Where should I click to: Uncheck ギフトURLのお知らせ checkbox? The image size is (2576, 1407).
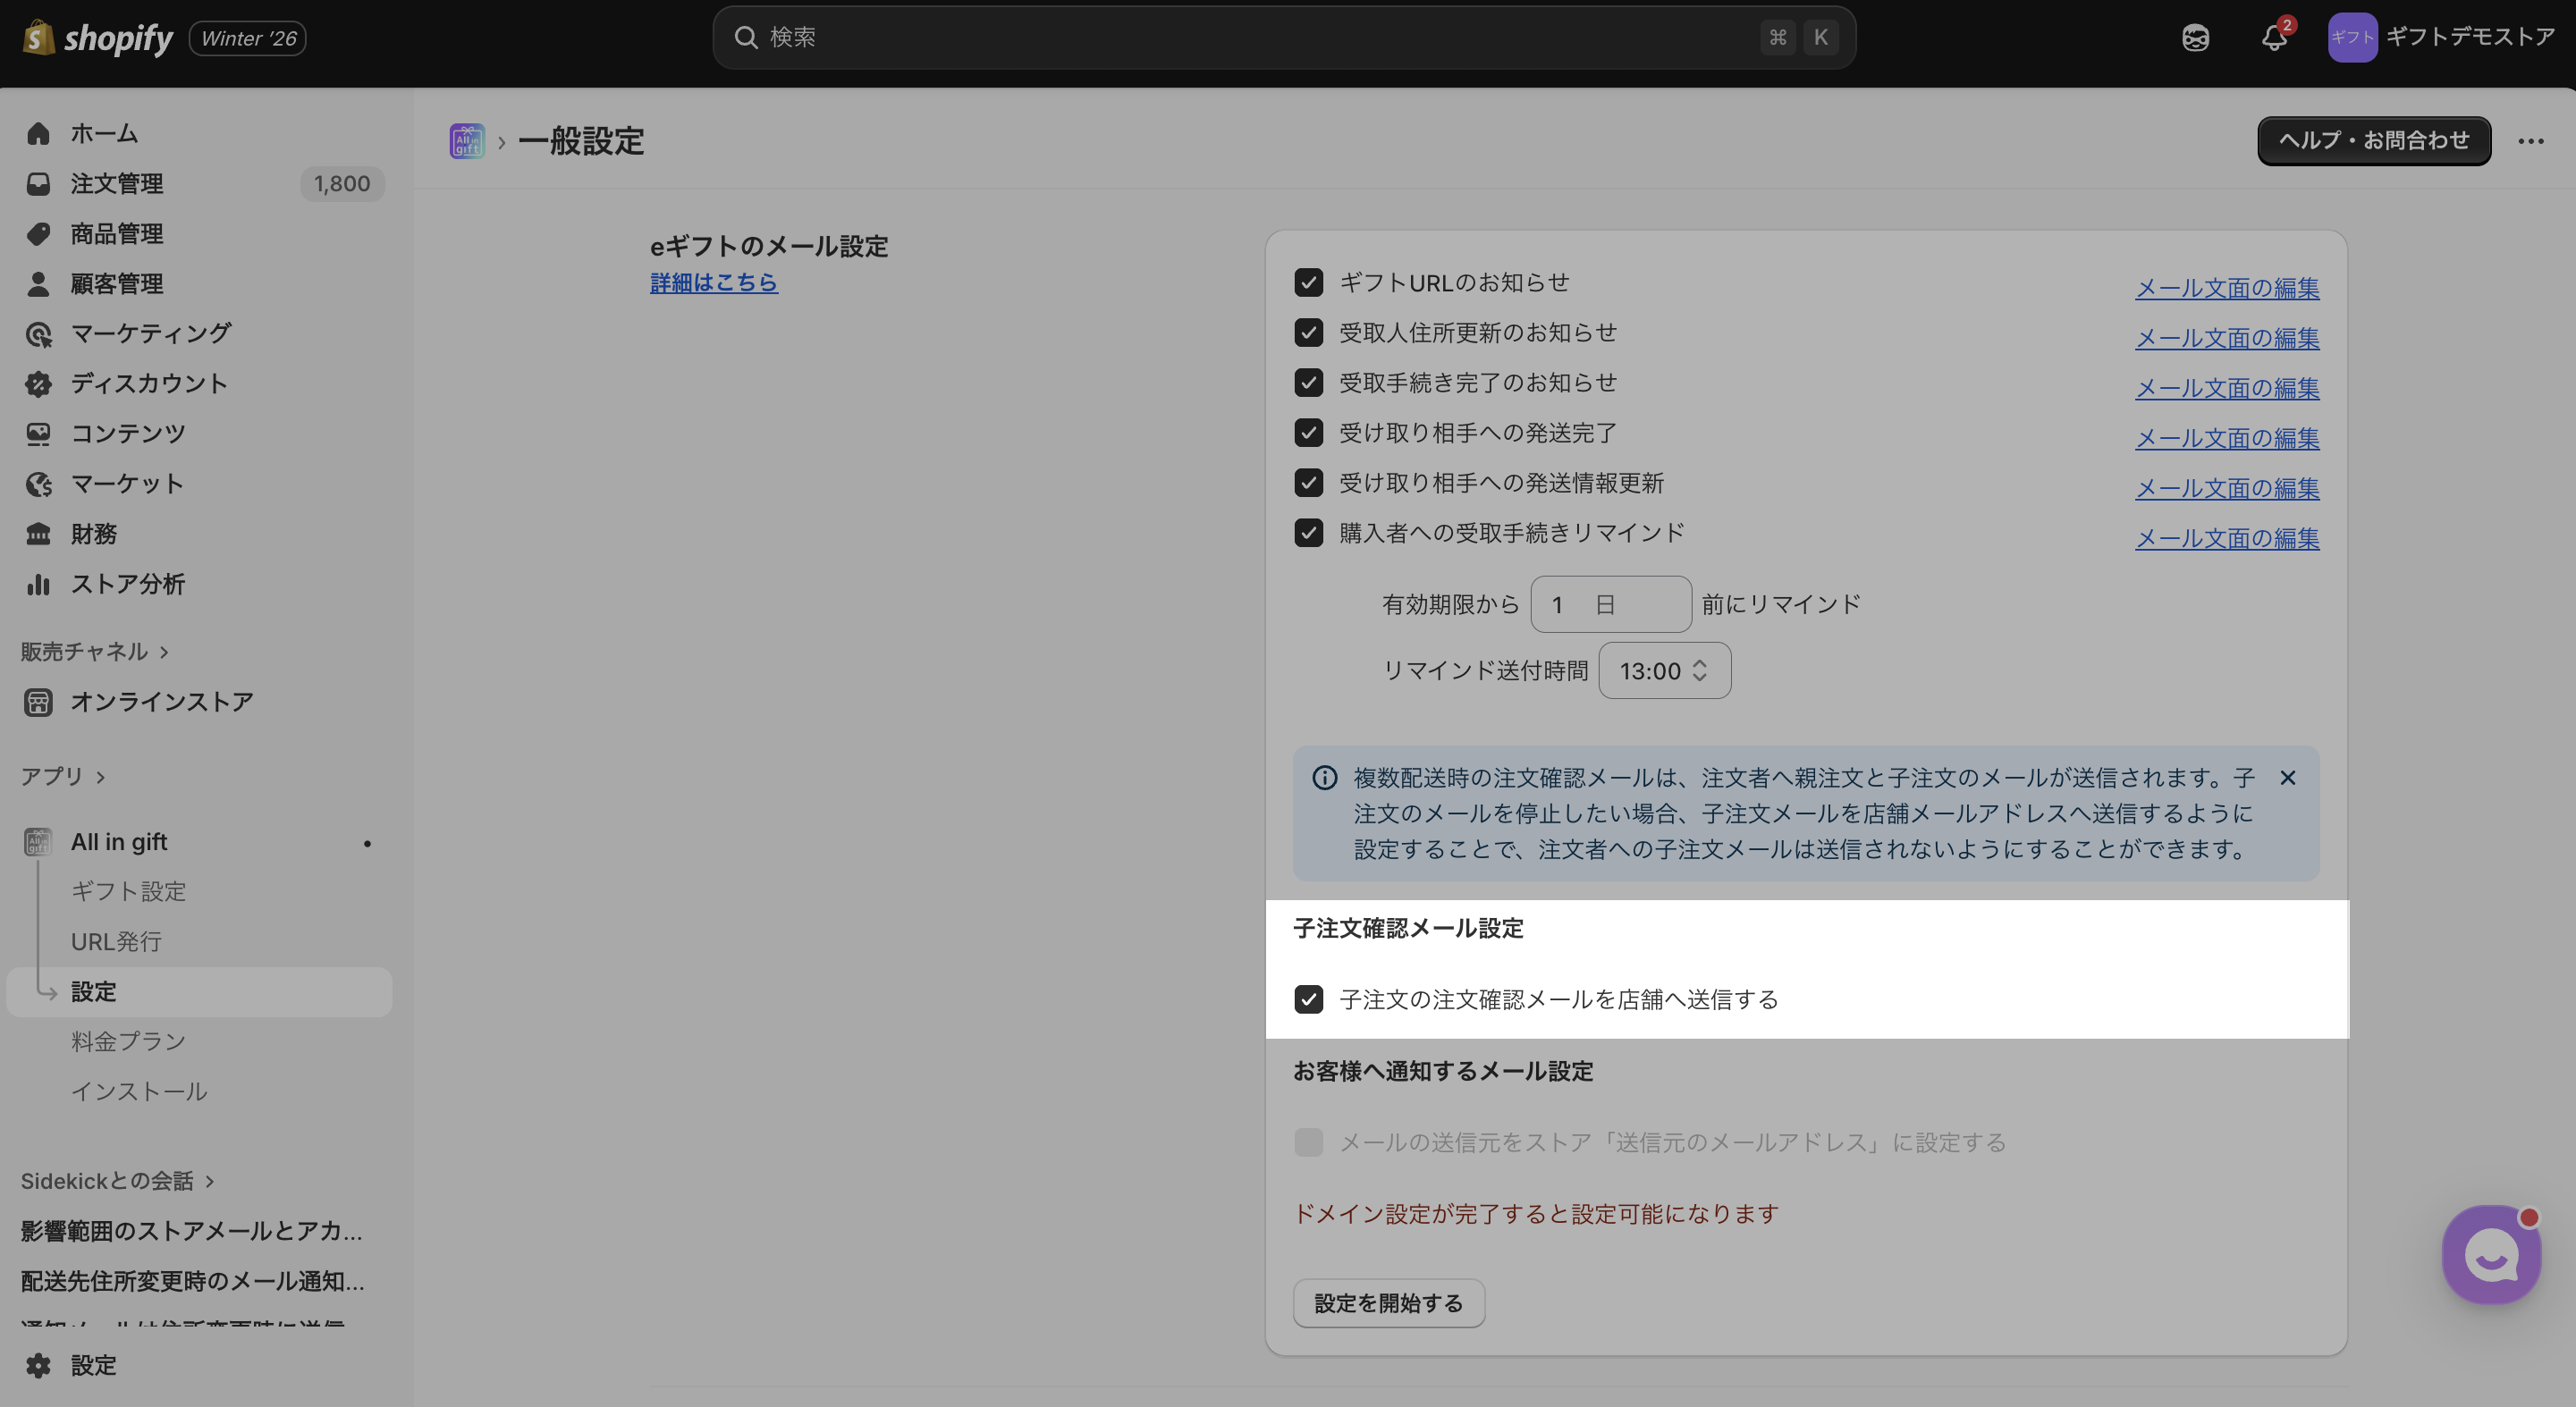pyautogui.click(x=1308, y=282)
